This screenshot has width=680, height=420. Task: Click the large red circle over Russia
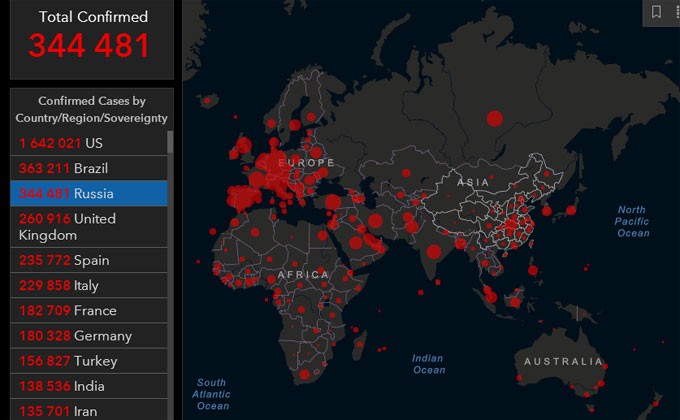[x=494, y=118]
